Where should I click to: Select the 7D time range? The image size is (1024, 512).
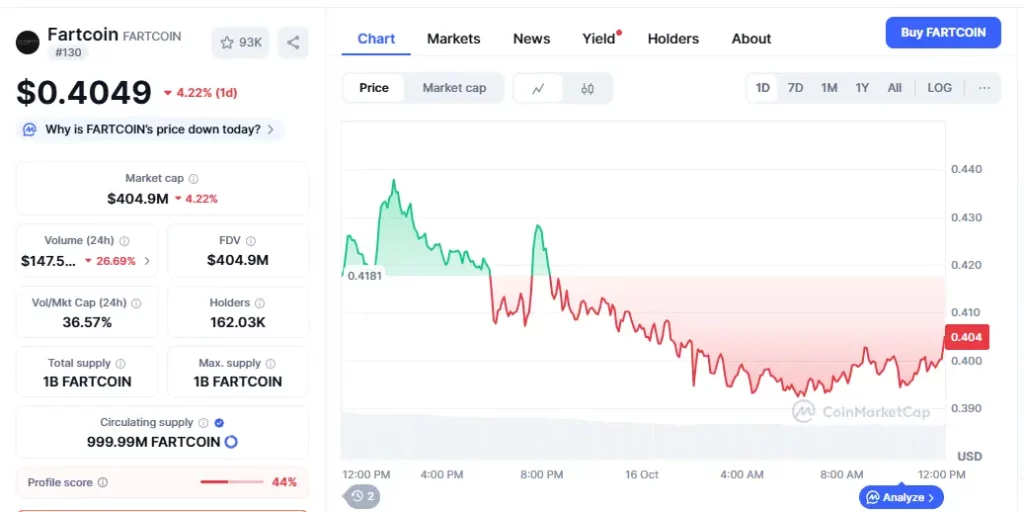(x=795, y=88)
